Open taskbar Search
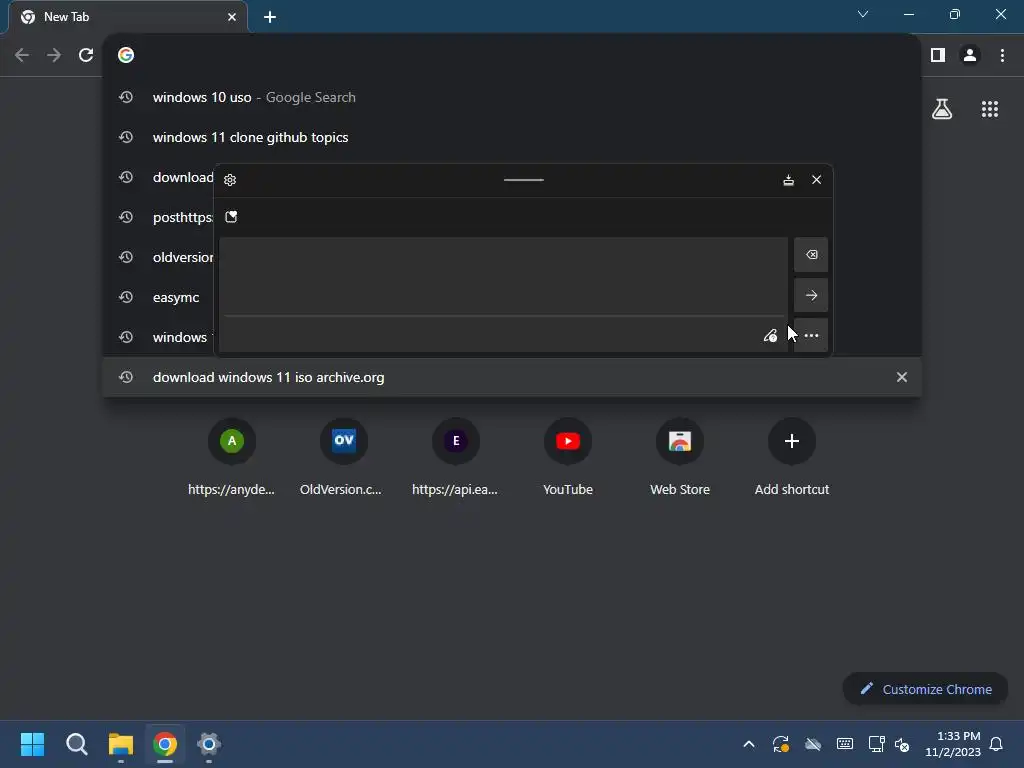1024x768 pixels. (76, 744)
